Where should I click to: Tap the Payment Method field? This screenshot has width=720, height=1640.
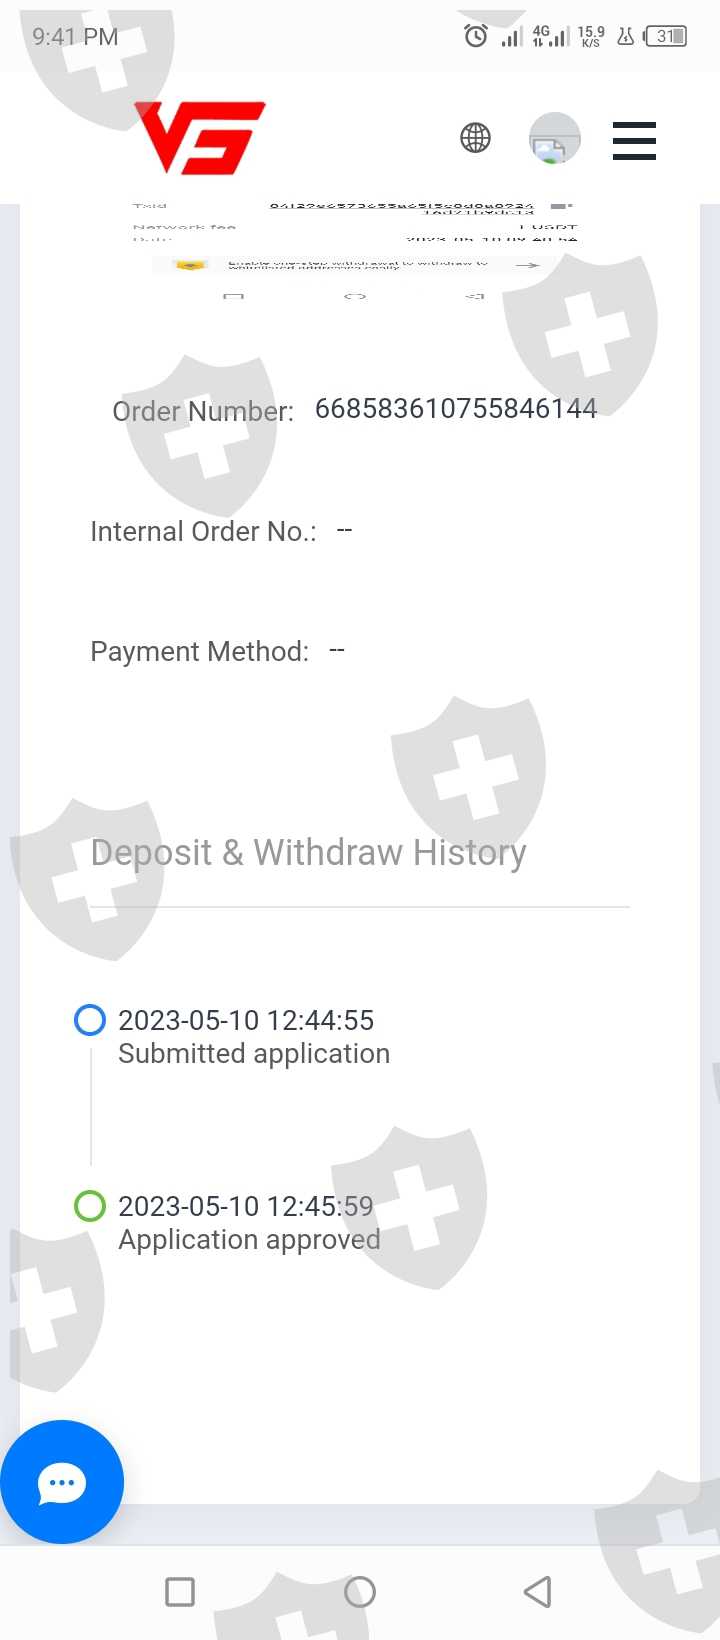pos(218,651)
